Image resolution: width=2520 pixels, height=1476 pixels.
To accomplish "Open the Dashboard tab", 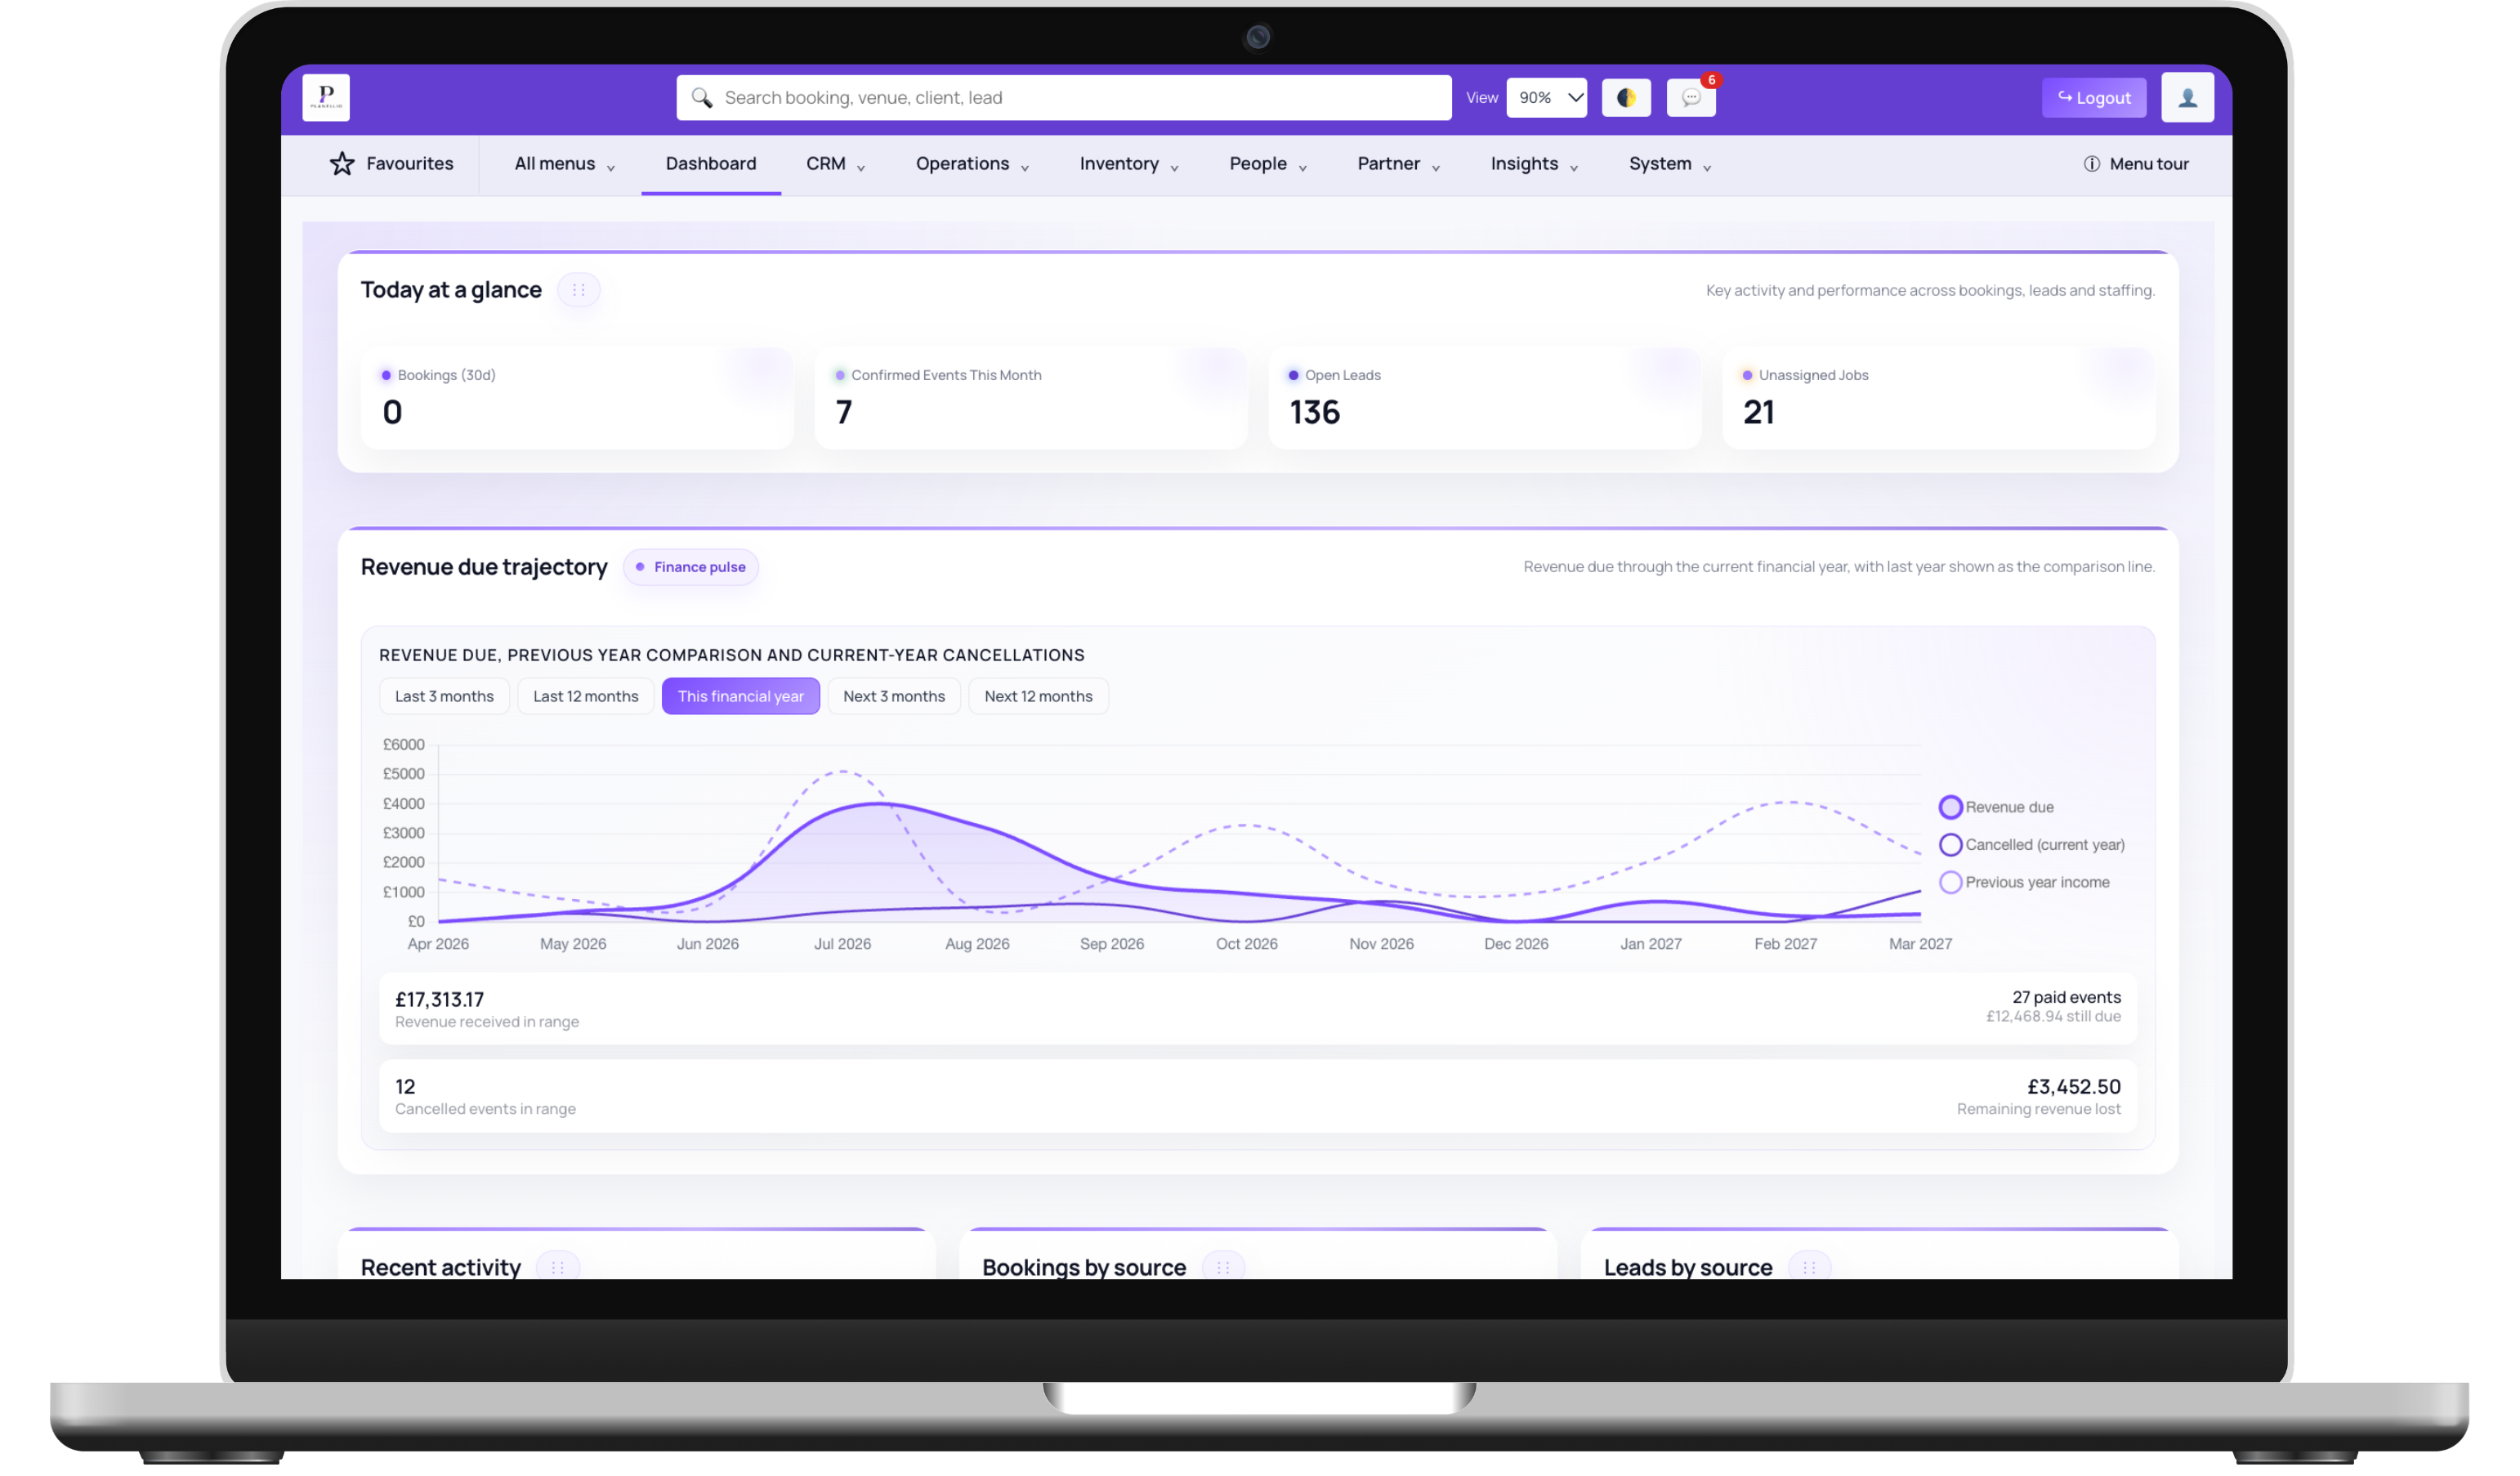I will [711, 164].
